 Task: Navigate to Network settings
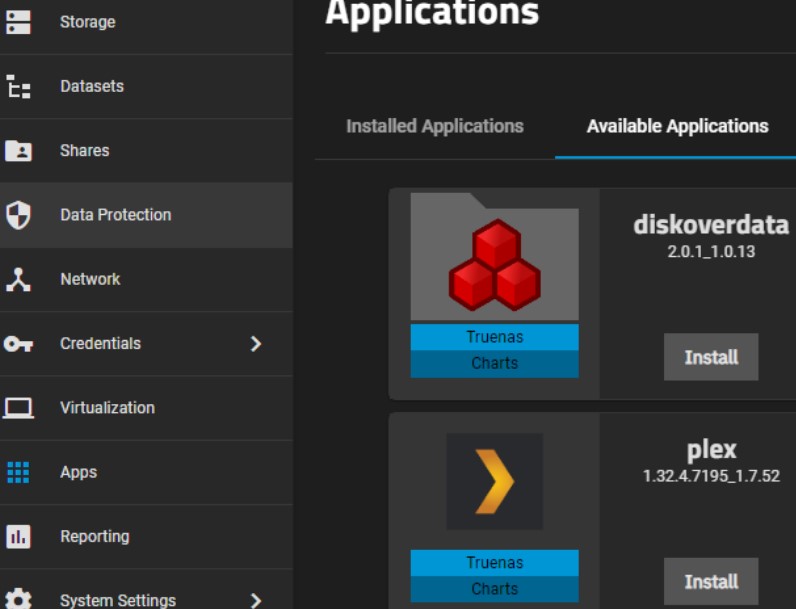146,279
